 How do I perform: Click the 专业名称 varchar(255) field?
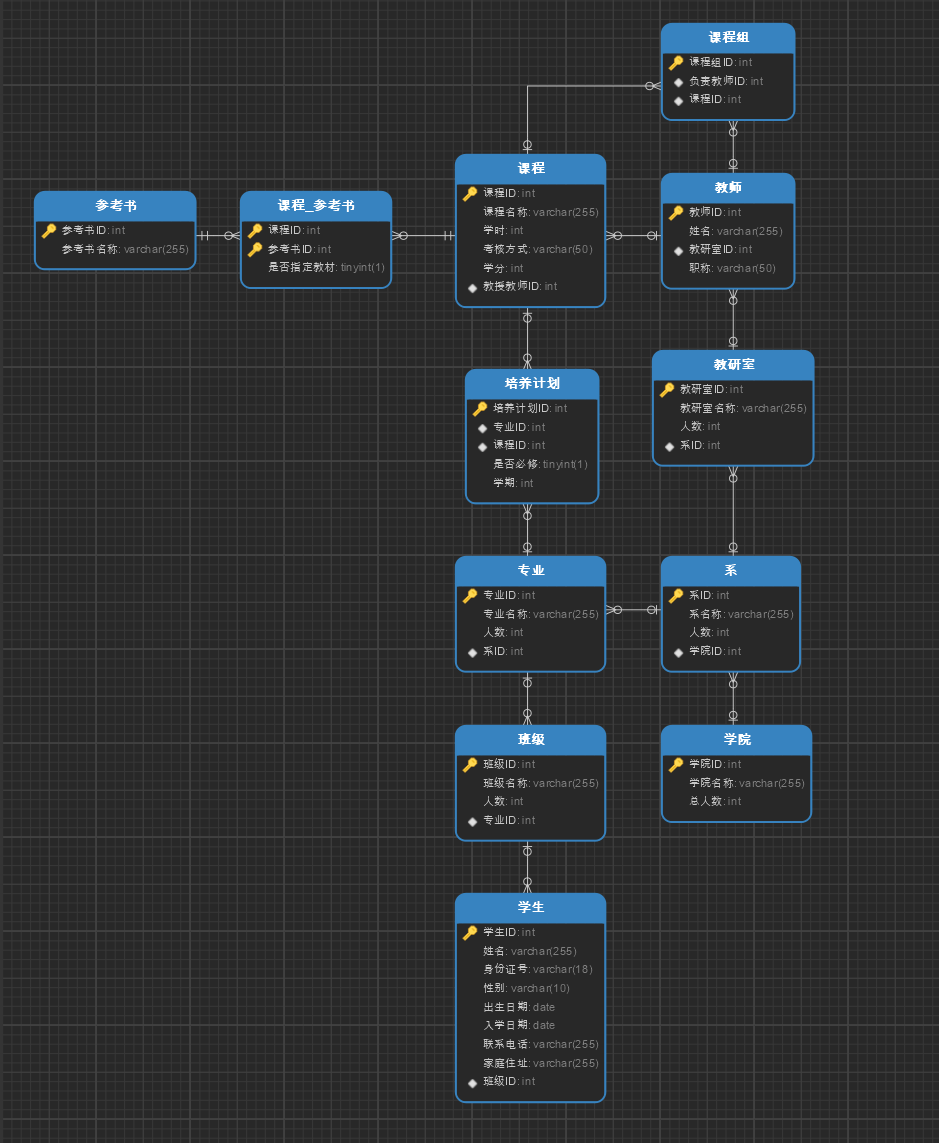540,615
